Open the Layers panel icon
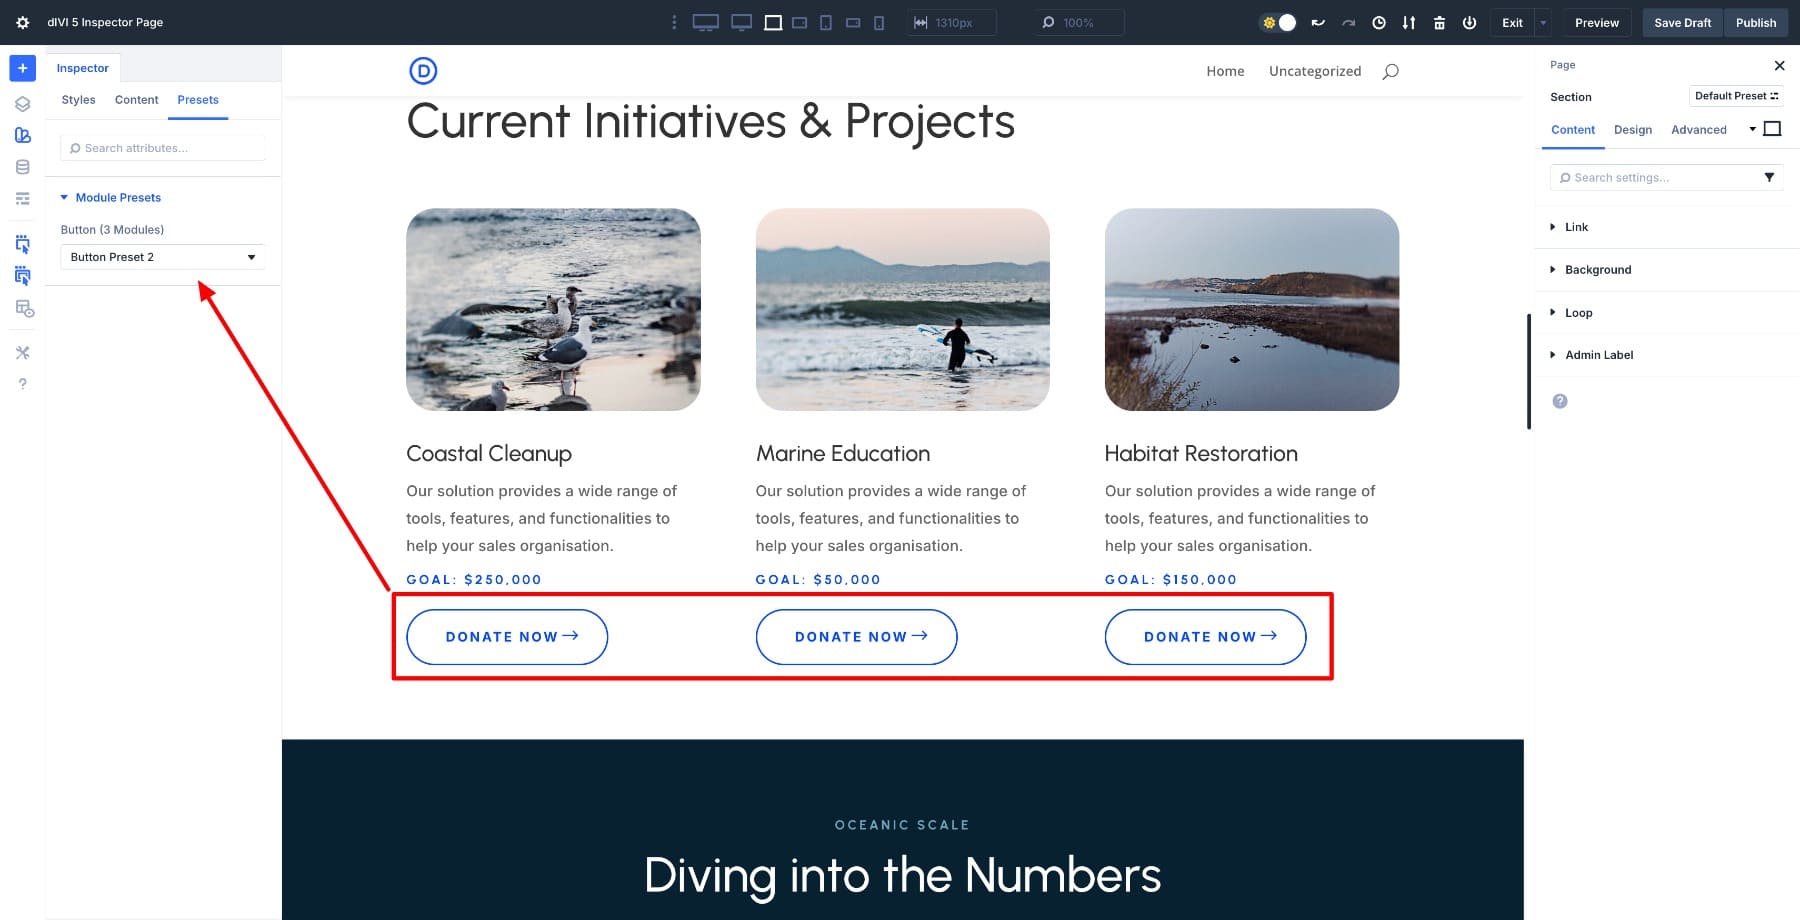Viewport: 1800px width, 920px height. [x=22, y=104]
